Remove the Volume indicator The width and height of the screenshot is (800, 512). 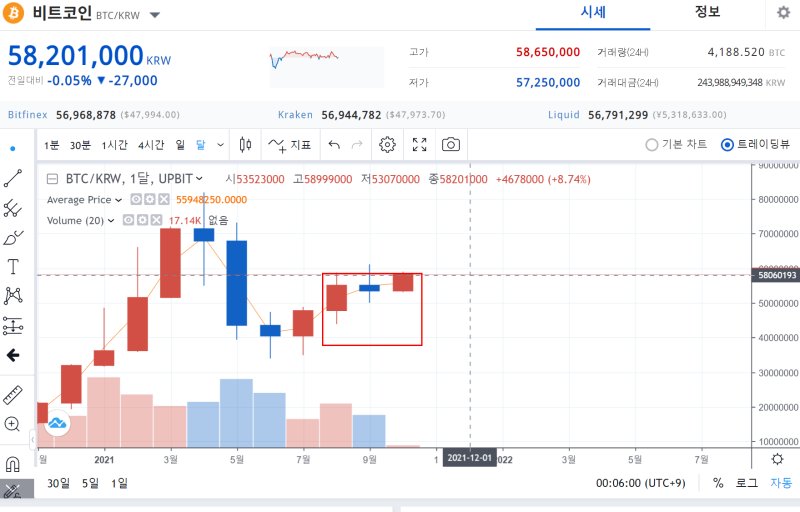tap(156, 220)
